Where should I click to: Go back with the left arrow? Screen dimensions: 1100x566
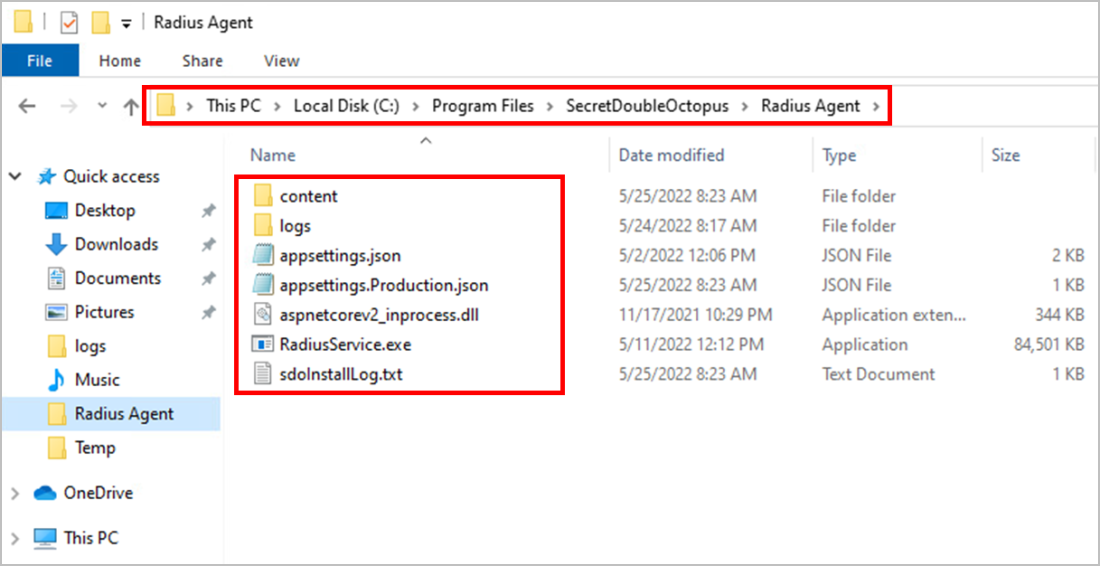pyautogui.click(x=27, y=107)
